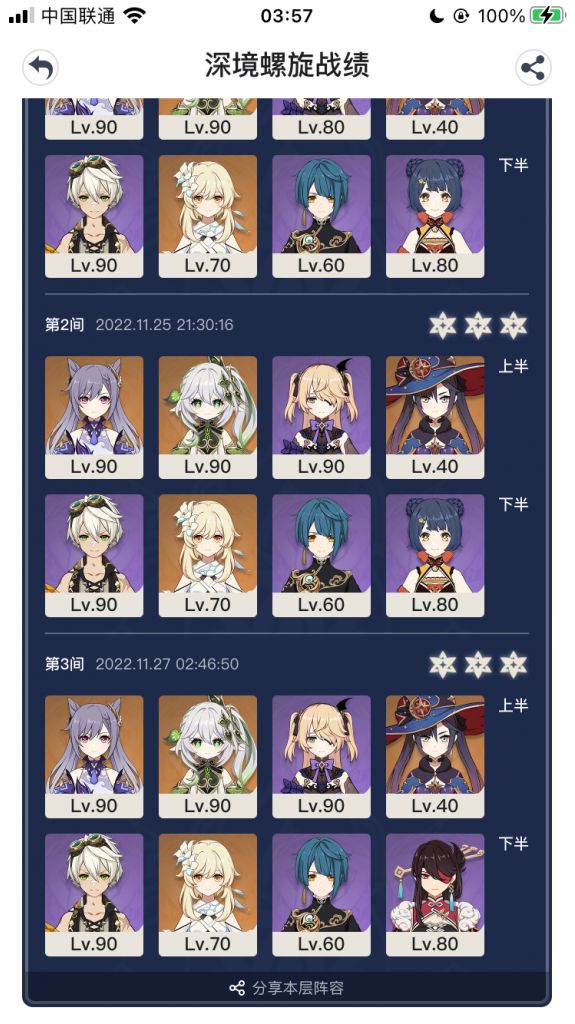The height and width of the screenshot is (1024, 575).
Task: Tap the Wi-Fi icon in status bar
Action: coord(135,16)
